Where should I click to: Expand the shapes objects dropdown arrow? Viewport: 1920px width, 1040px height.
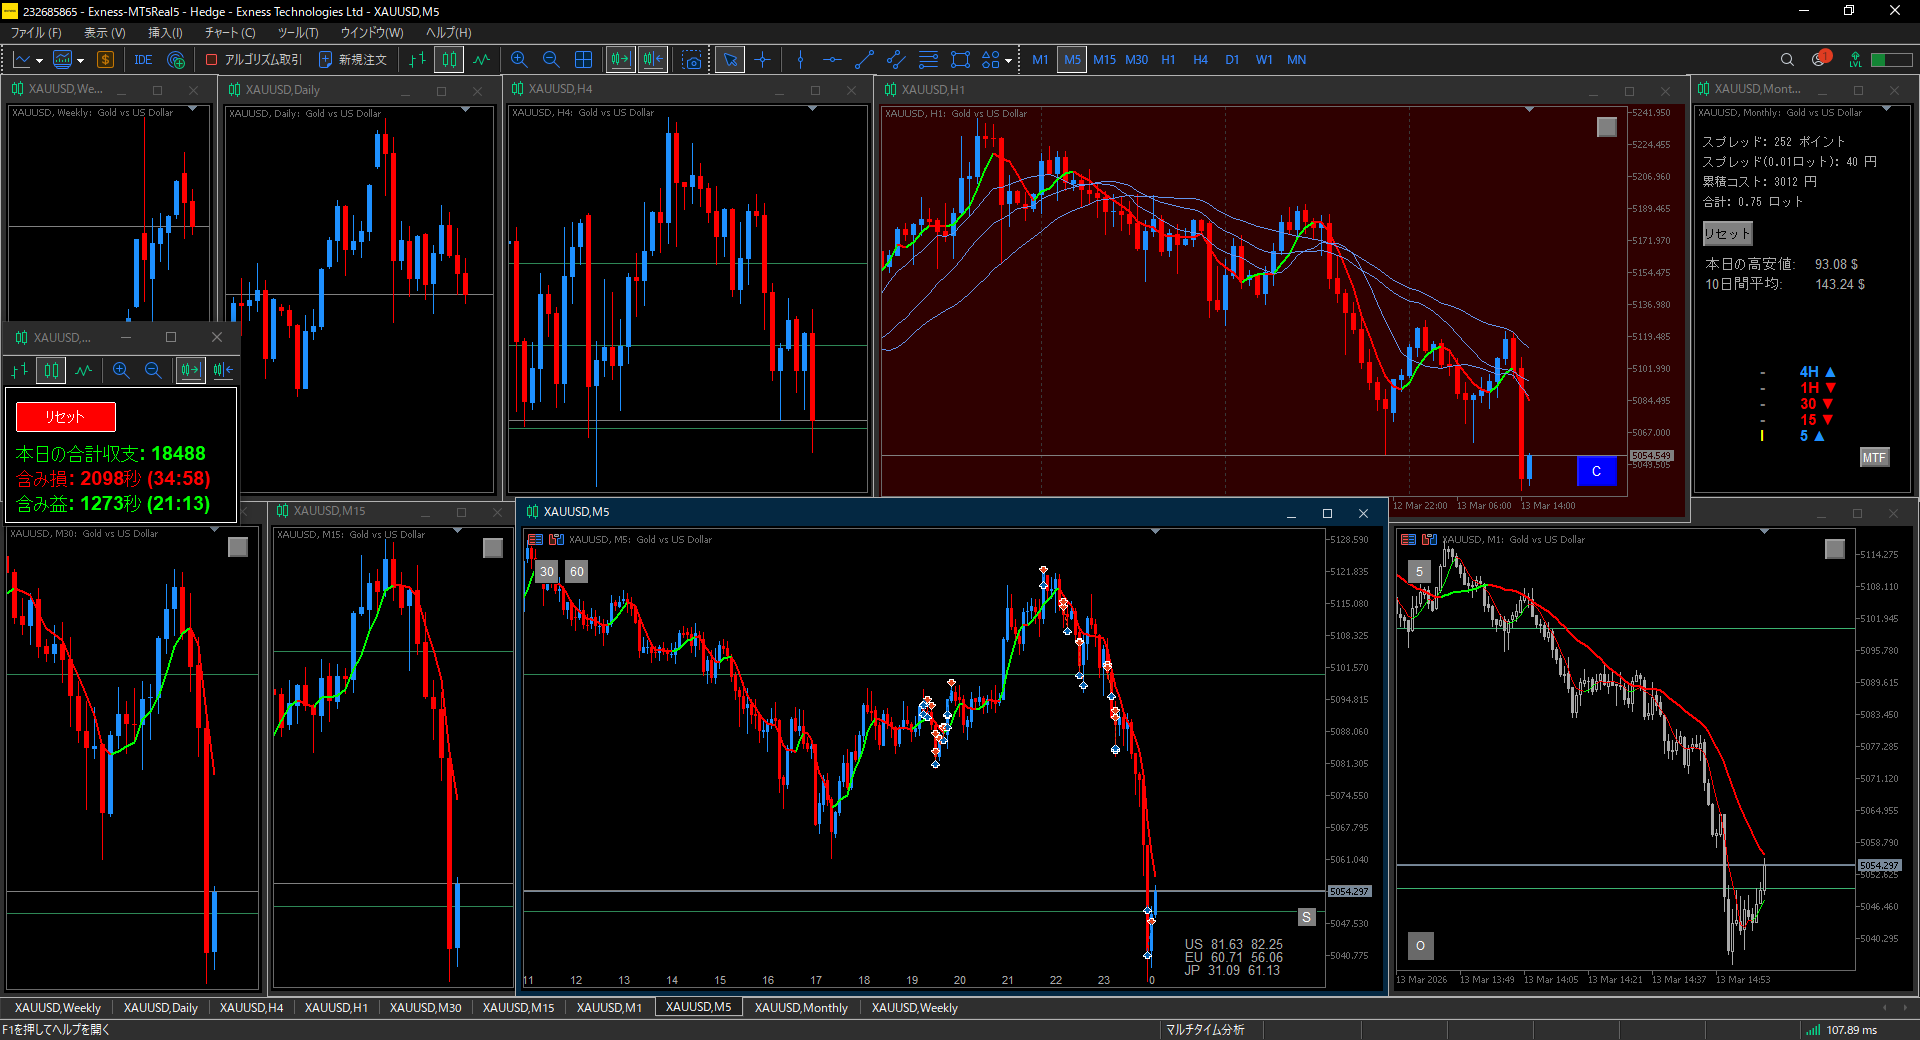1008,61
